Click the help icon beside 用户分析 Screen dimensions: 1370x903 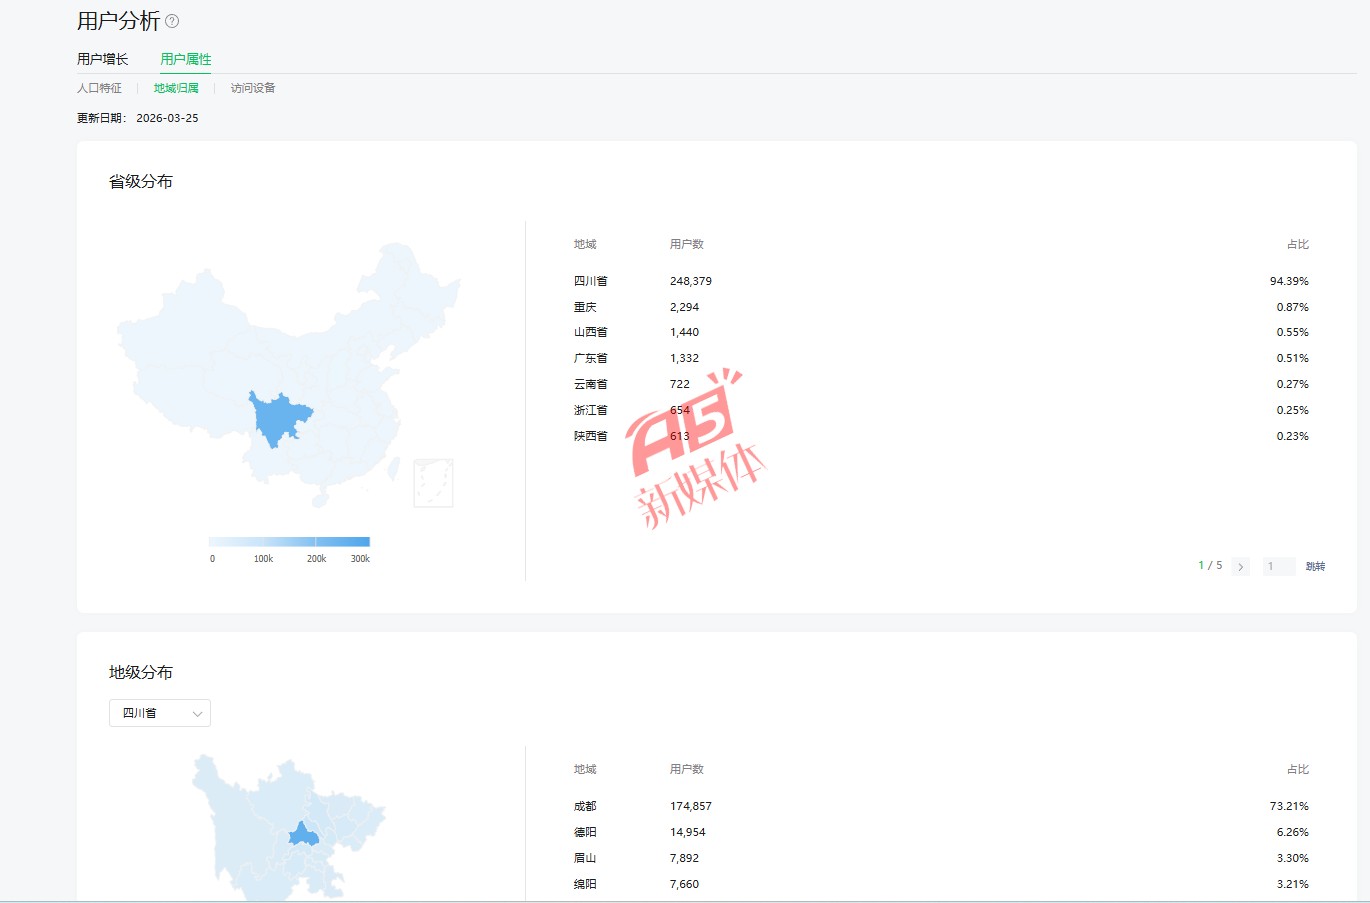tap(172, 21)
